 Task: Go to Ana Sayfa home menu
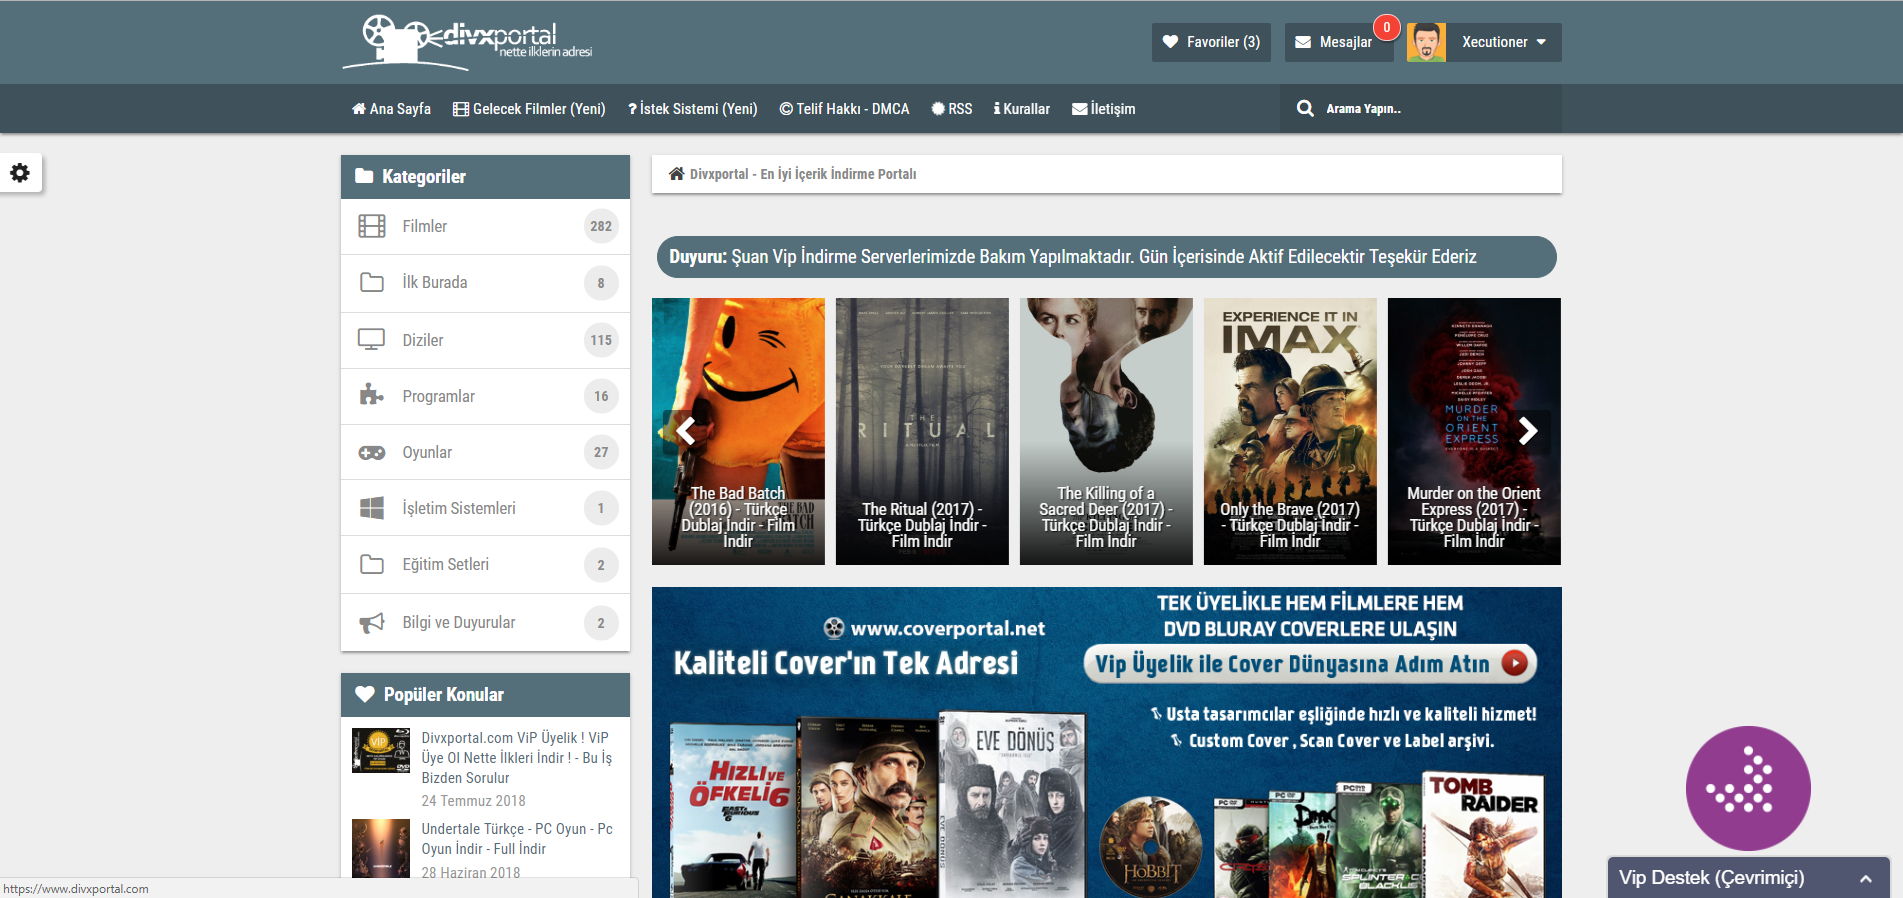(x=391, y=109)
